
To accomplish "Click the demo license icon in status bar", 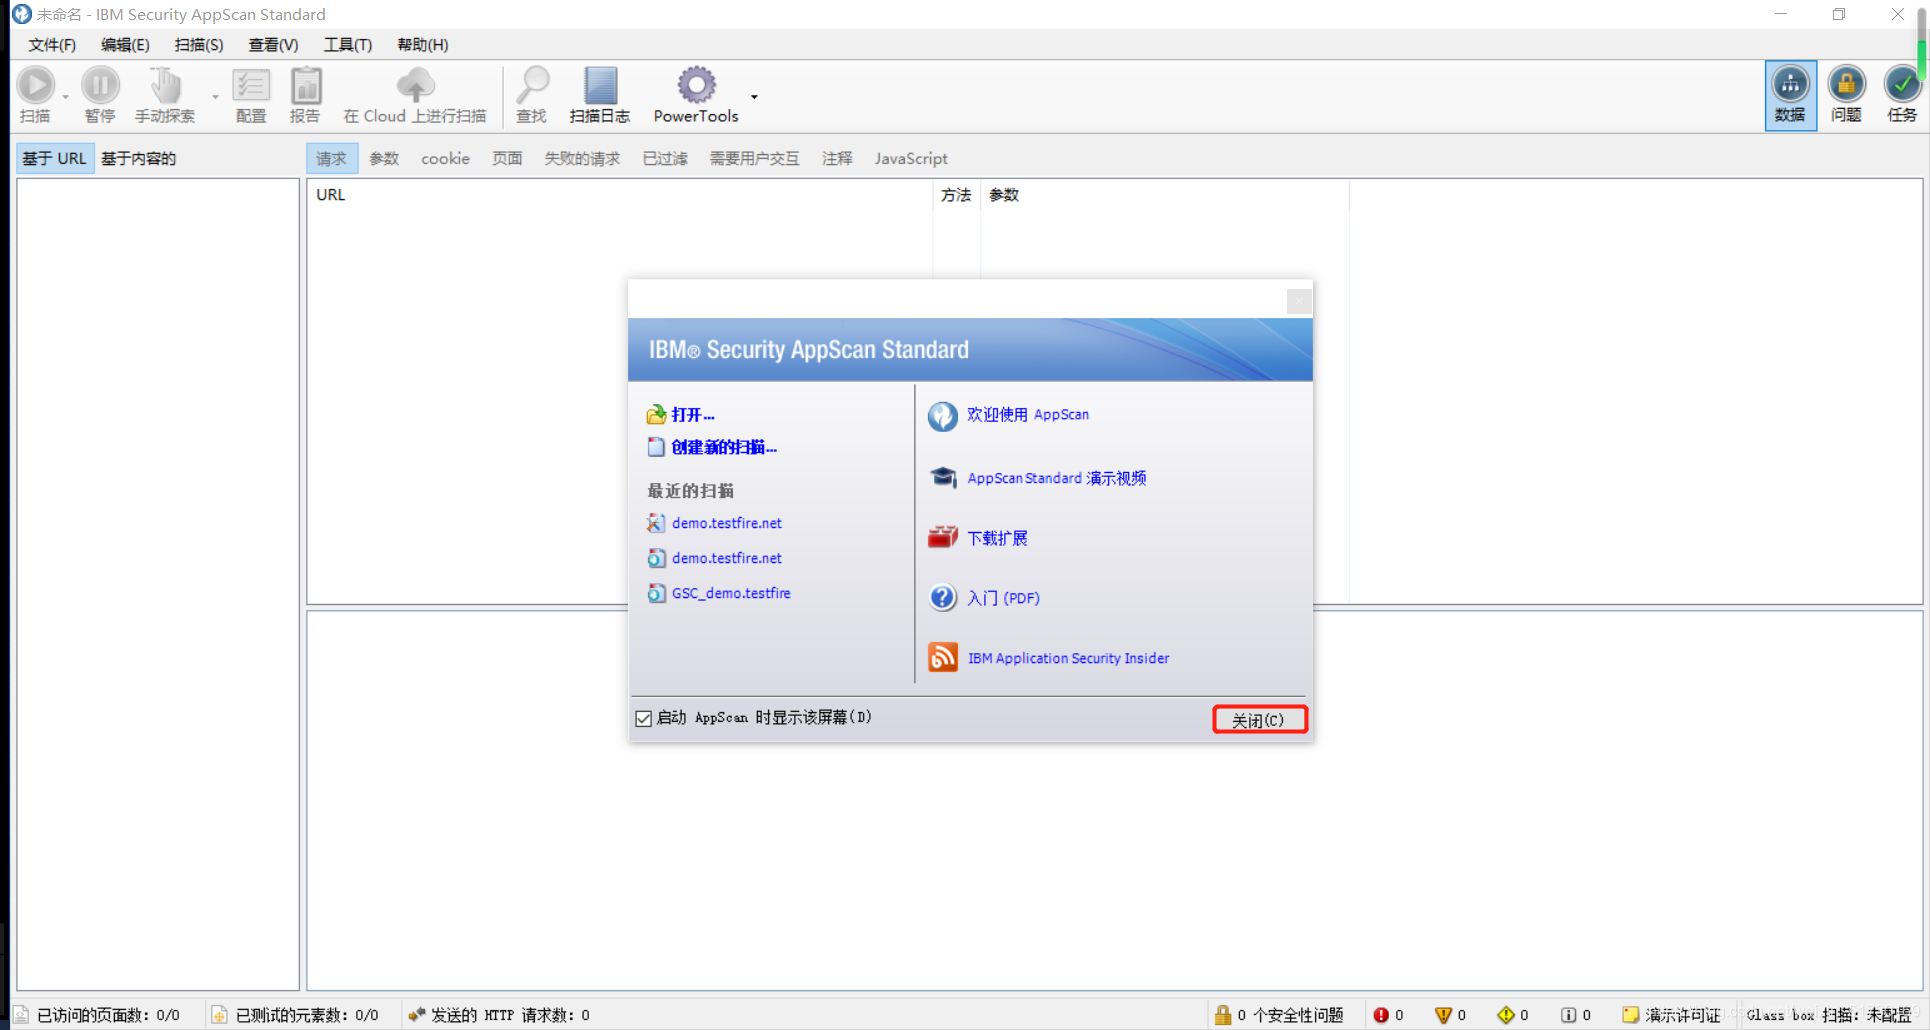I will [1630, 1015].
